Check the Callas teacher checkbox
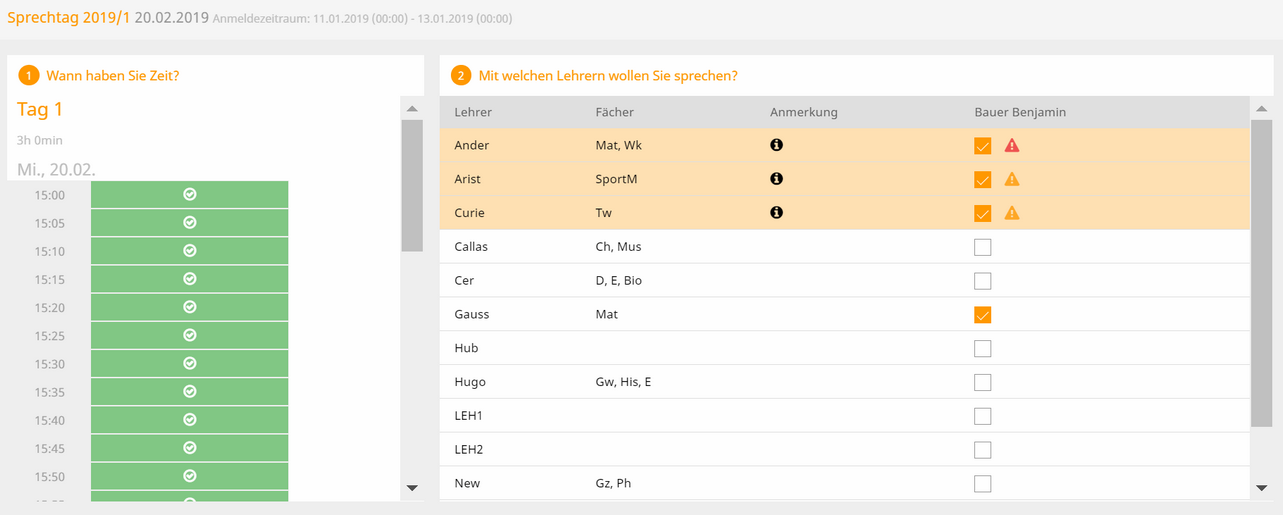Screen dimensions: 1283x515 coord(983,247)
